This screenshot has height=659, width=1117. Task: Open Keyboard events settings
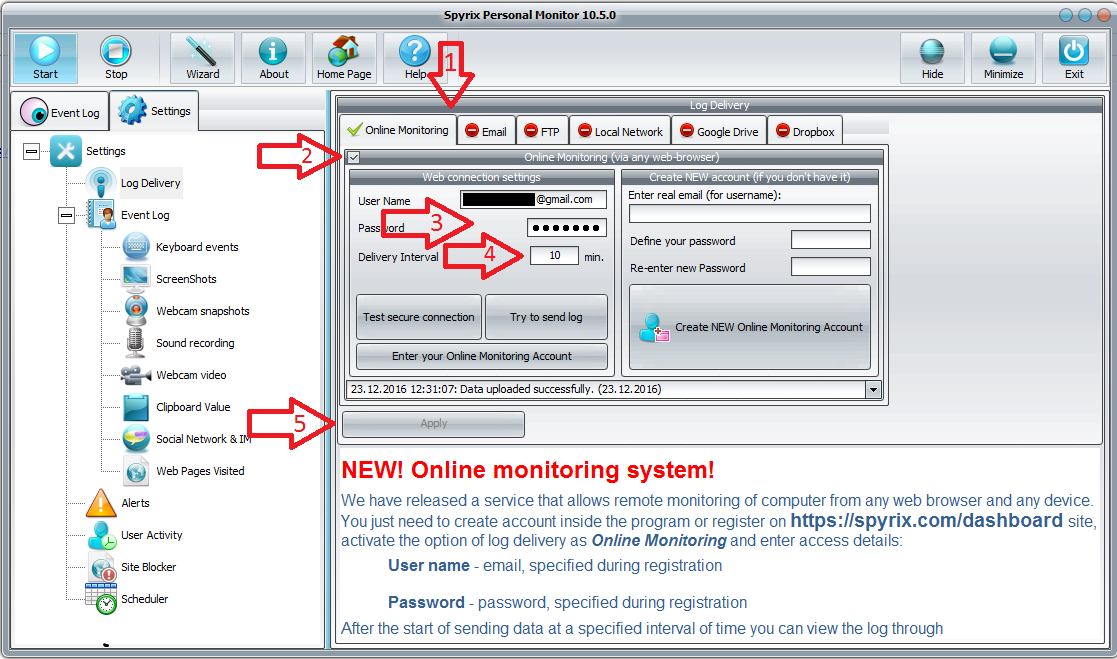[x=197, y=247]
